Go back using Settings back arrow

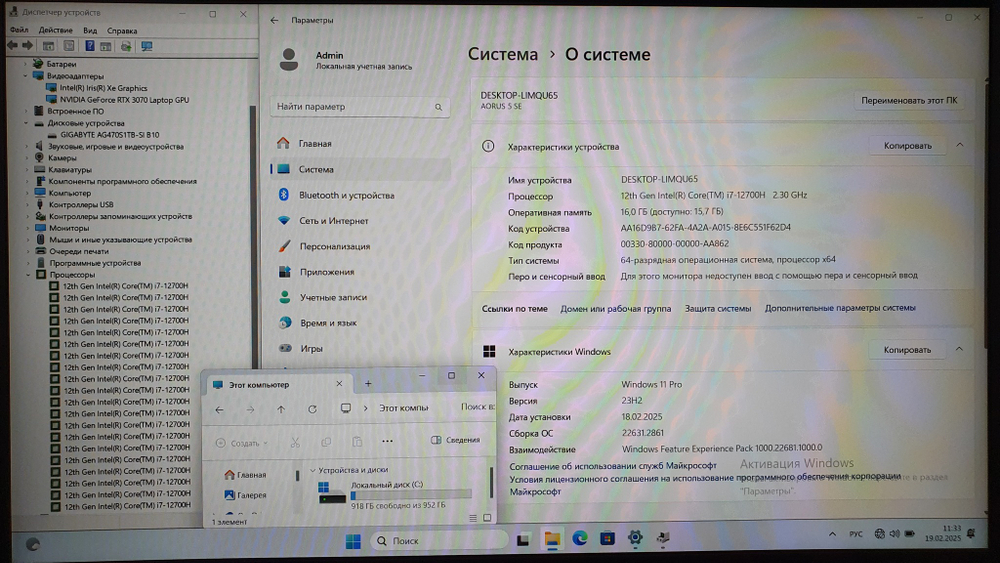tap(275, 20)
